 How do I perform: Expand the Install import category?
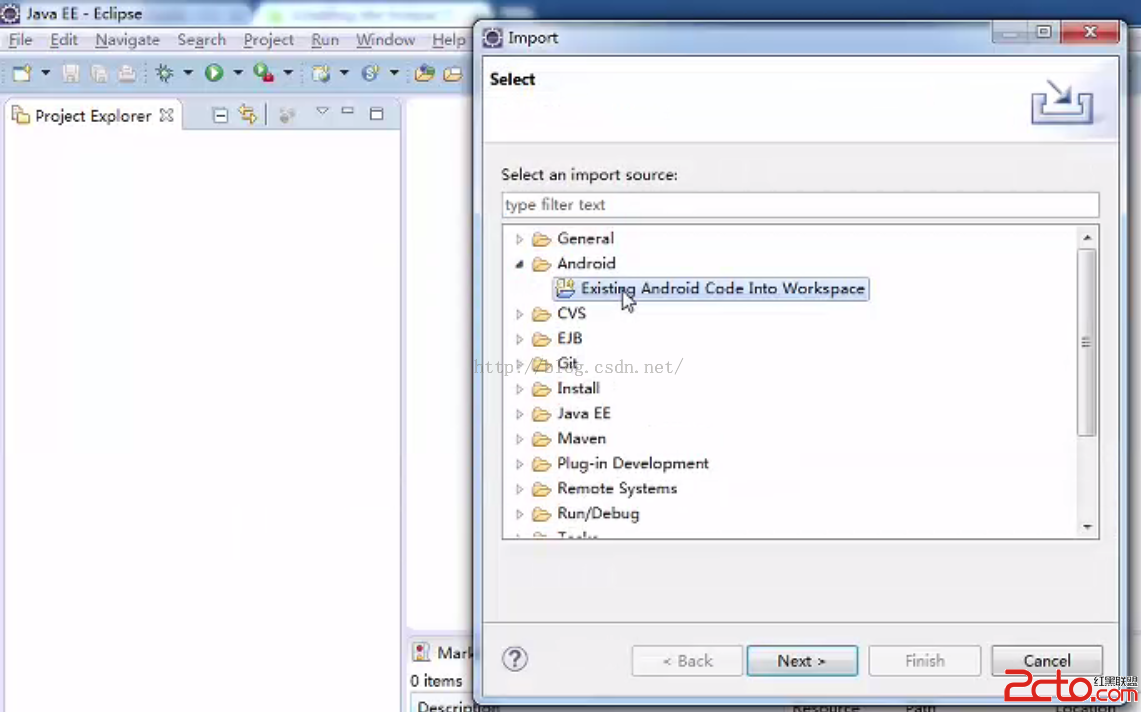point(520,389)
